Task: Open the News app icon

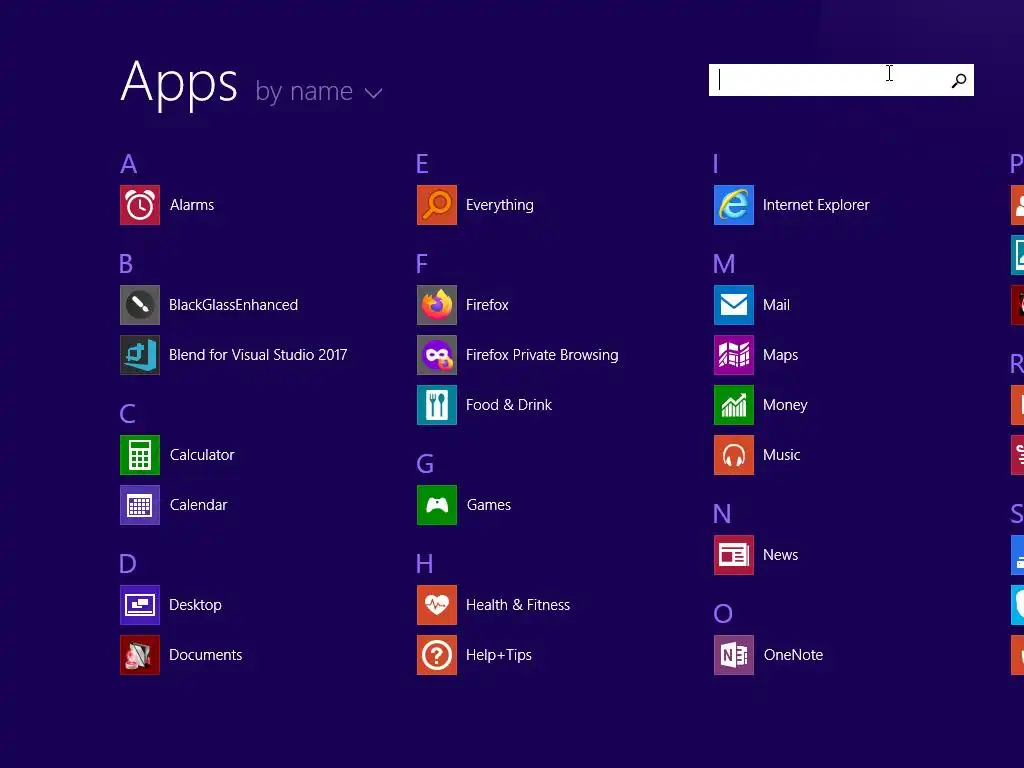Action: pos(734,555)
